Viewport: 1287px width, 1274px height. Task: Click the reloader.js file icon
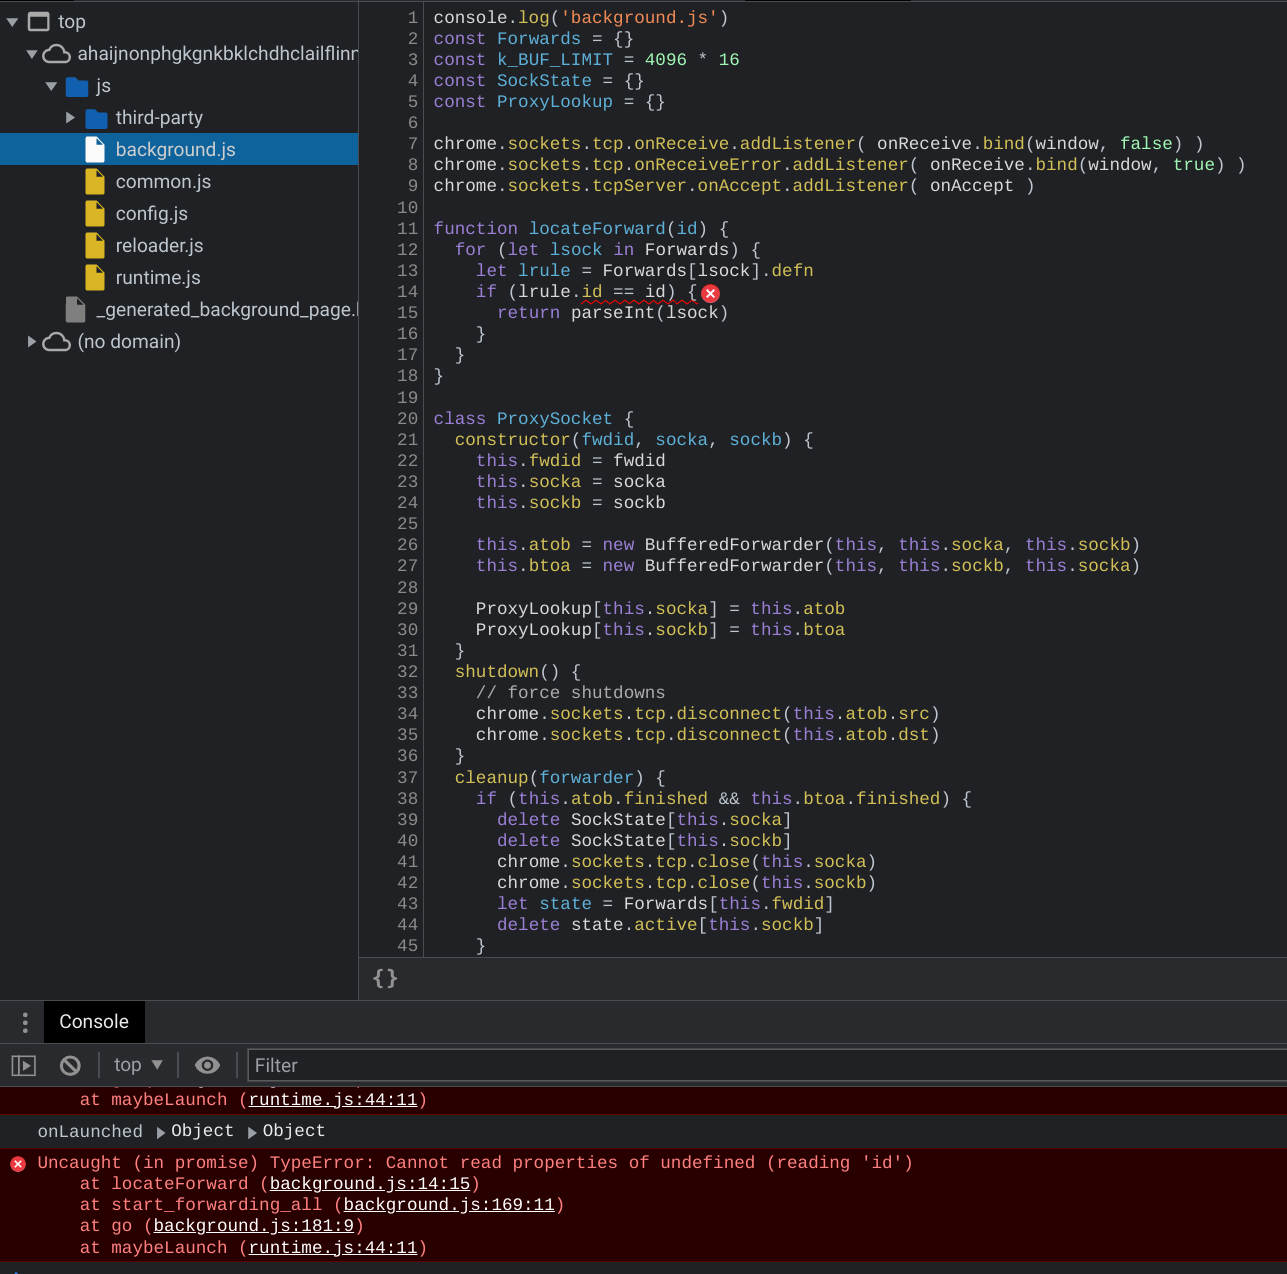[95, 246]
